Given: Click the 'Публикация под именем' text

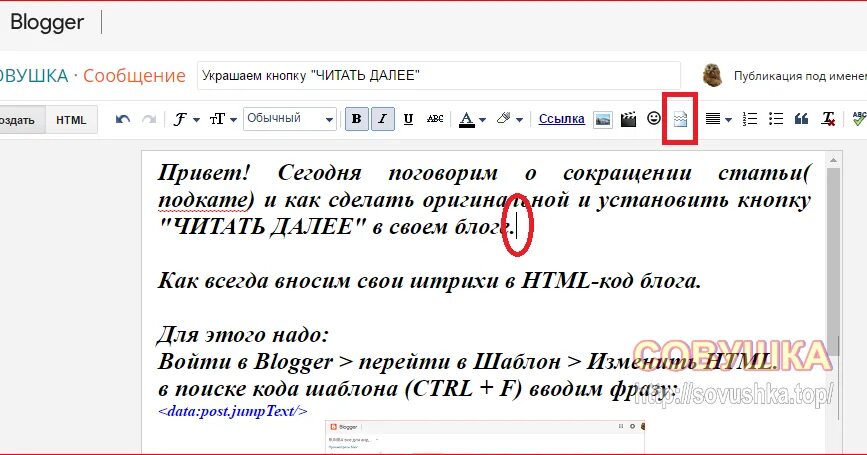Looking at the screenshot, I should (800, 76).
